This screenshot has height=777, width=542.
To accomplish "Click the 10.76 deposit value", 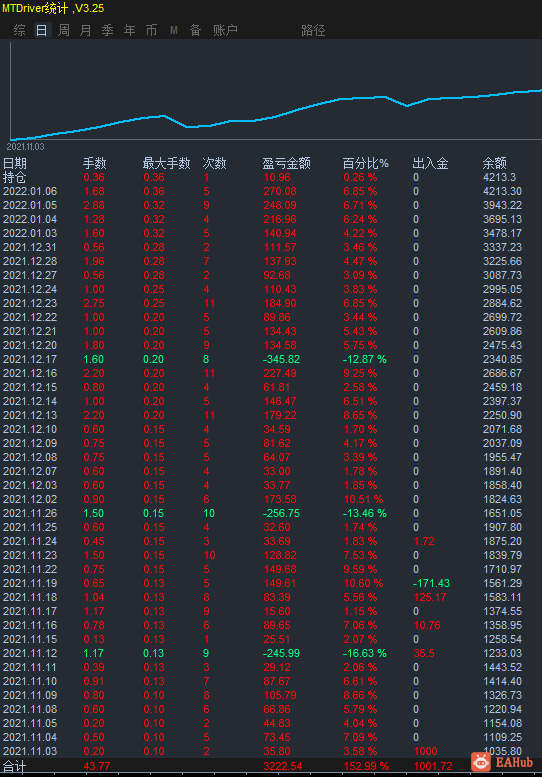I will click(427, 625).
